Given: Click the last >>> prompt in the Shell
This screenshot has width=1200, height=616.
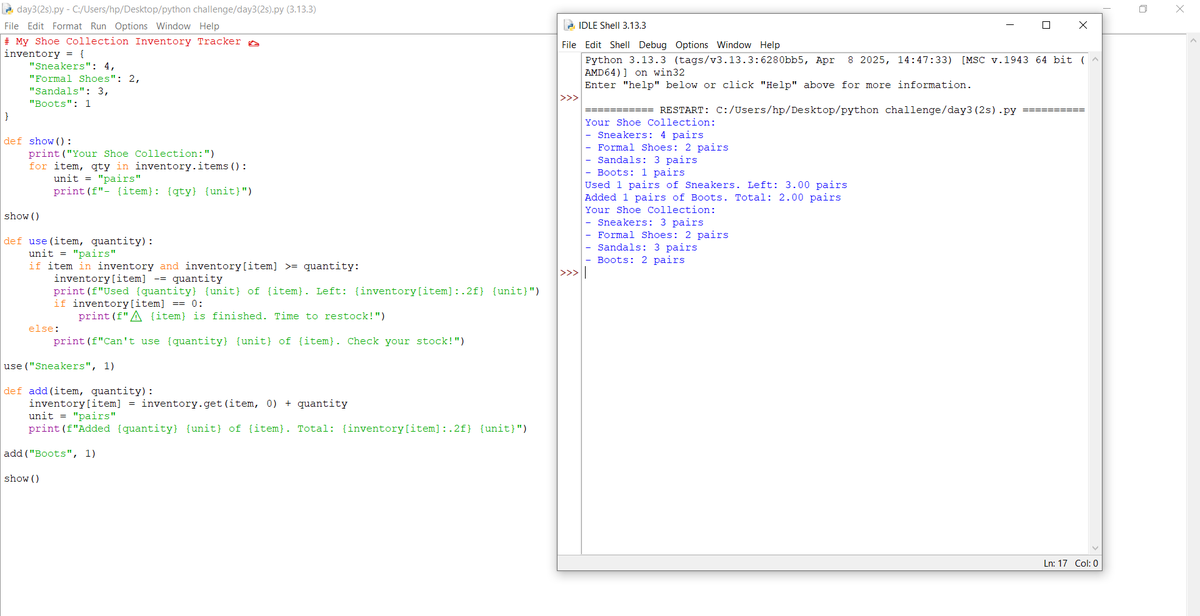Looking at the screenshot, I should pyautogui.click(x=569, y=273).
